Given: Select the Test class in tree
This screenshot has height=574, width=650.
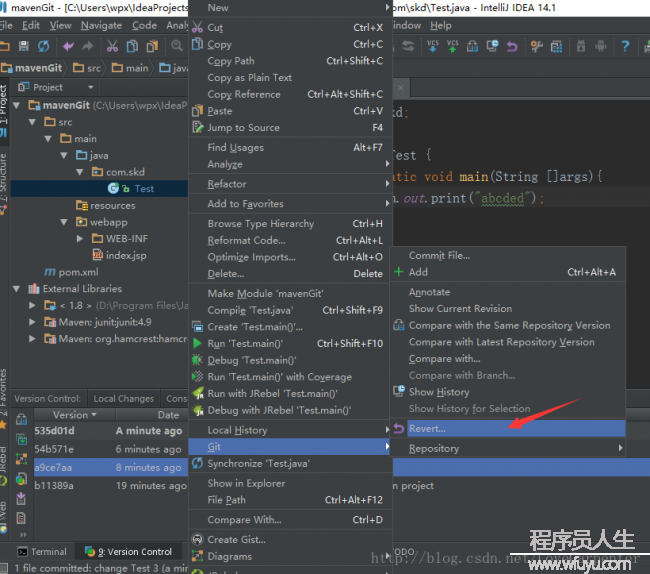Looking at the screenshot, I should coord(144,189).
